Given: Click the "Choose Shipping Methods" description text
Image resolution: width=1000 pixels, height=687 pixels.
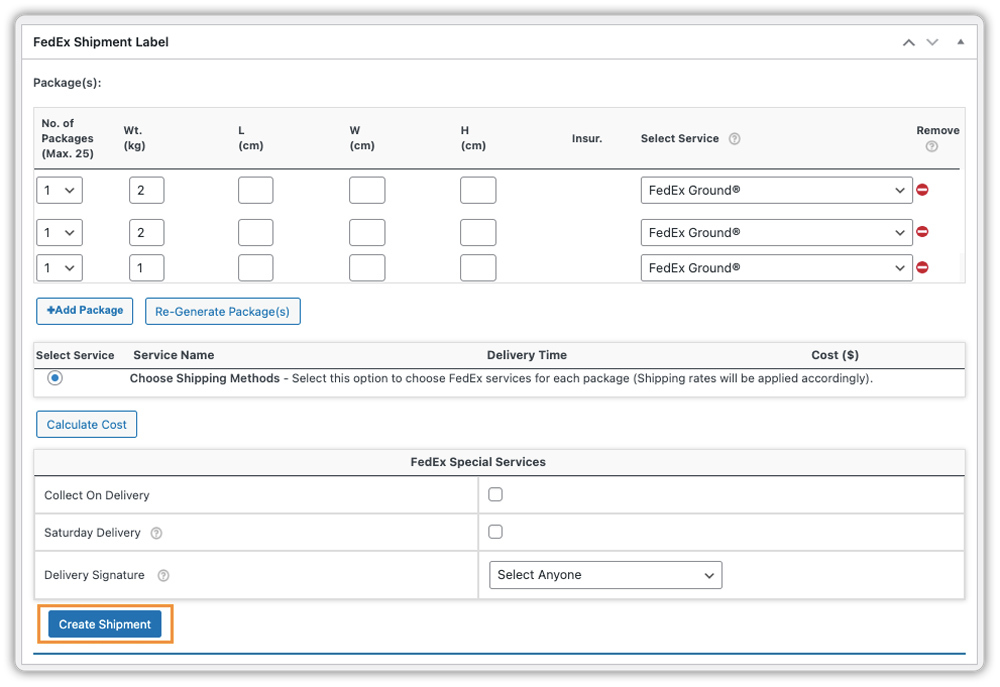Looking at the screenshot, I should click(501, 378).
